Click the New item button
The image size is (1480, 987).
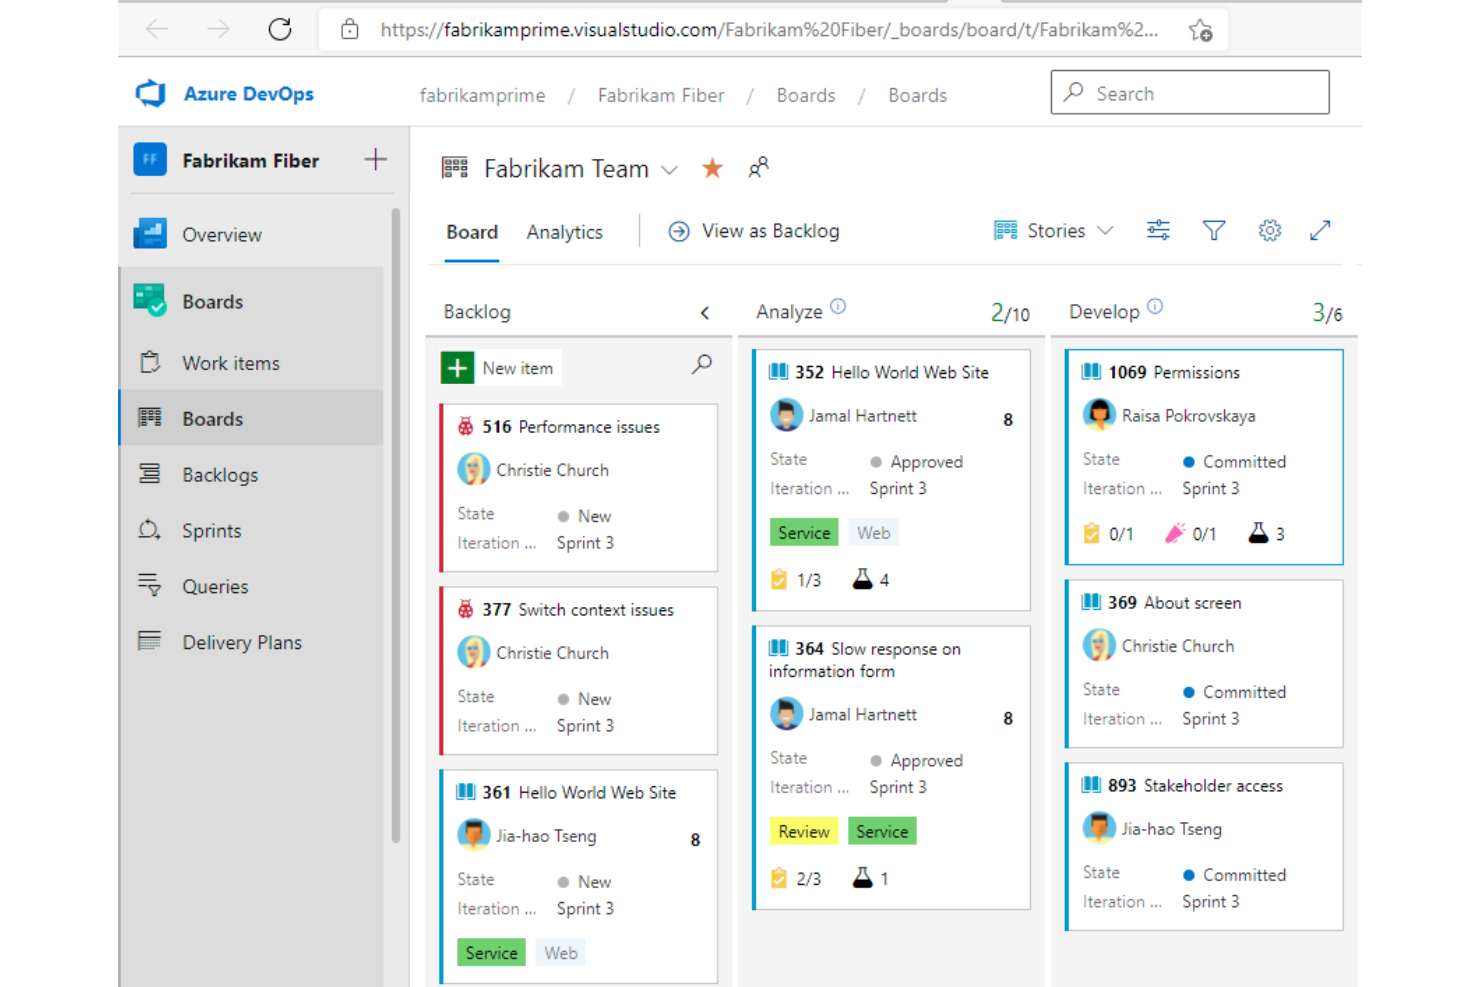coord(499,367)
